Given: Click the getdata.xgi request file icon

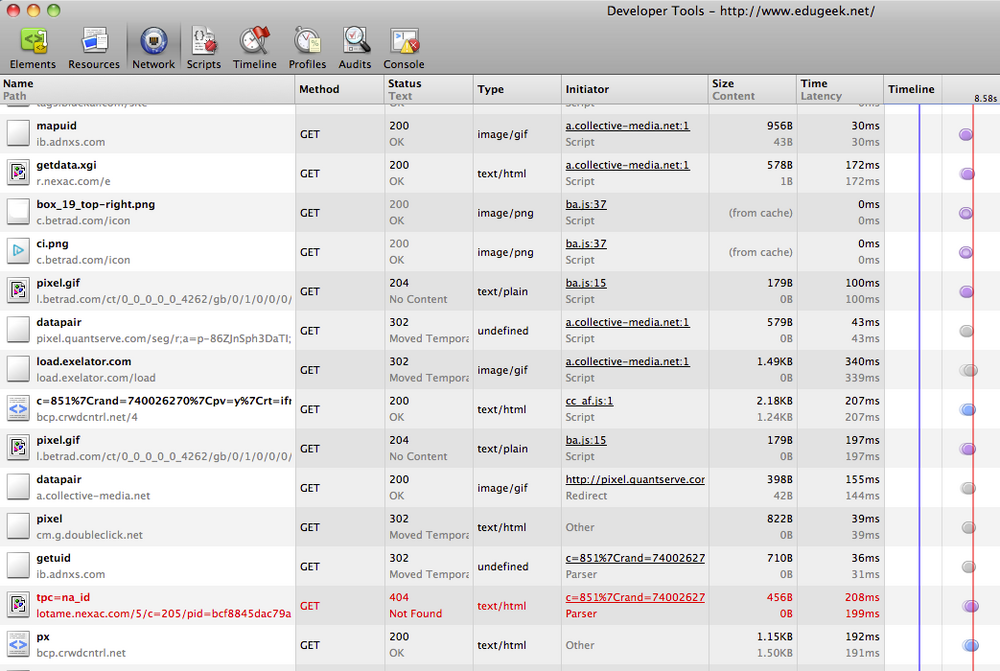Looking at the screenshot, I should pos(18,173).
